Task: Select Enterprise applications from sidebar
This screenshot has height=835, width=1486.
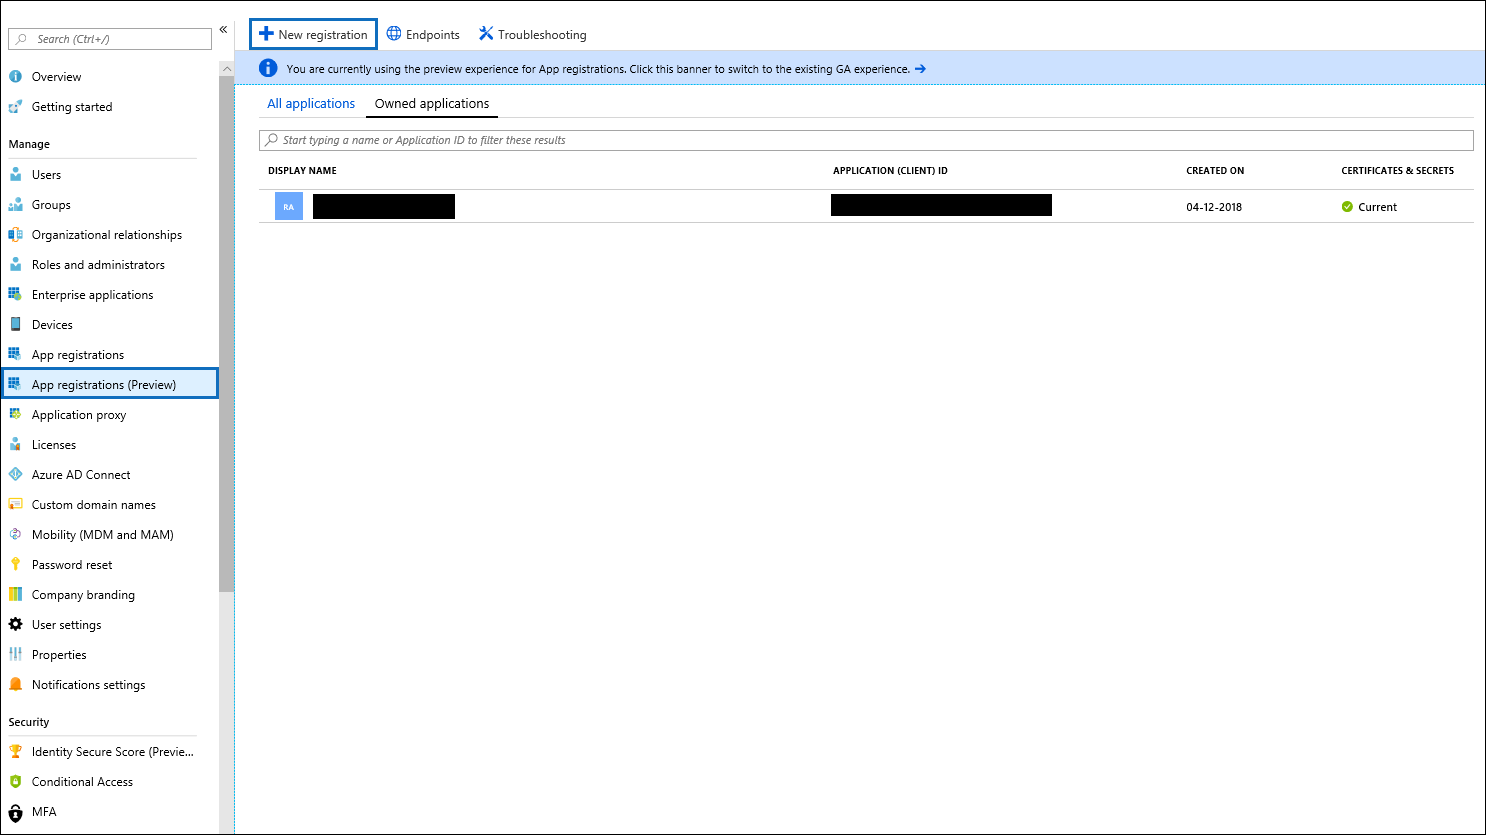Action: [92, 294]
